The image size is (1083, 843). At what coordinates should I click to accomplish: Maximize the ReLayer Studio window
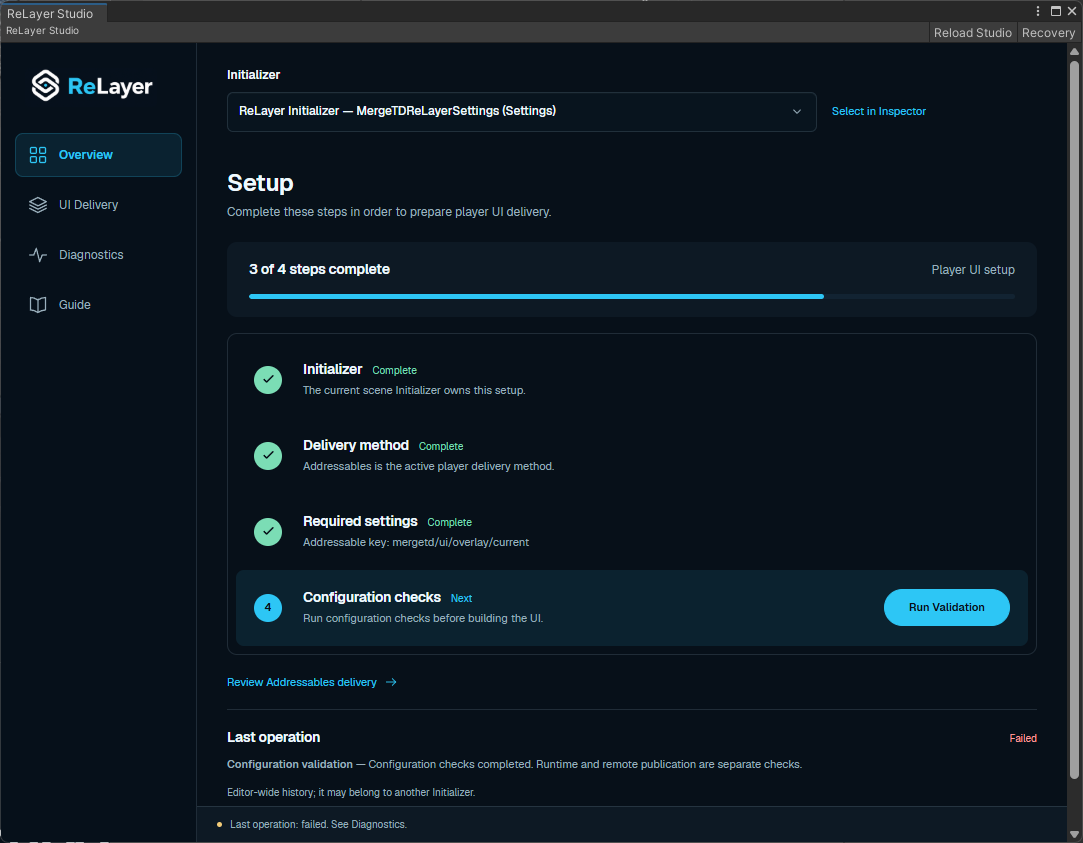[x=1055, y=11]
